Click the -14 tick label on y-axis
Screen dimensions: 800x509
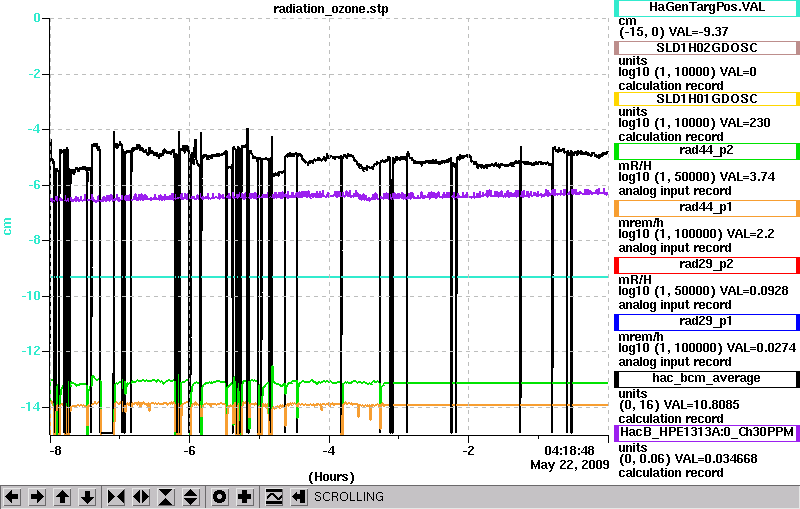pos(31,406)
